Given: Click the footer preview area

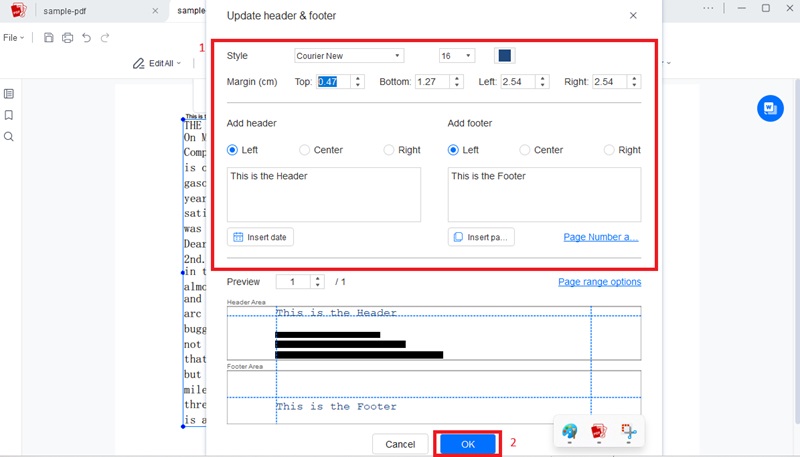Looking at the screenshot, I should [434, 397].
